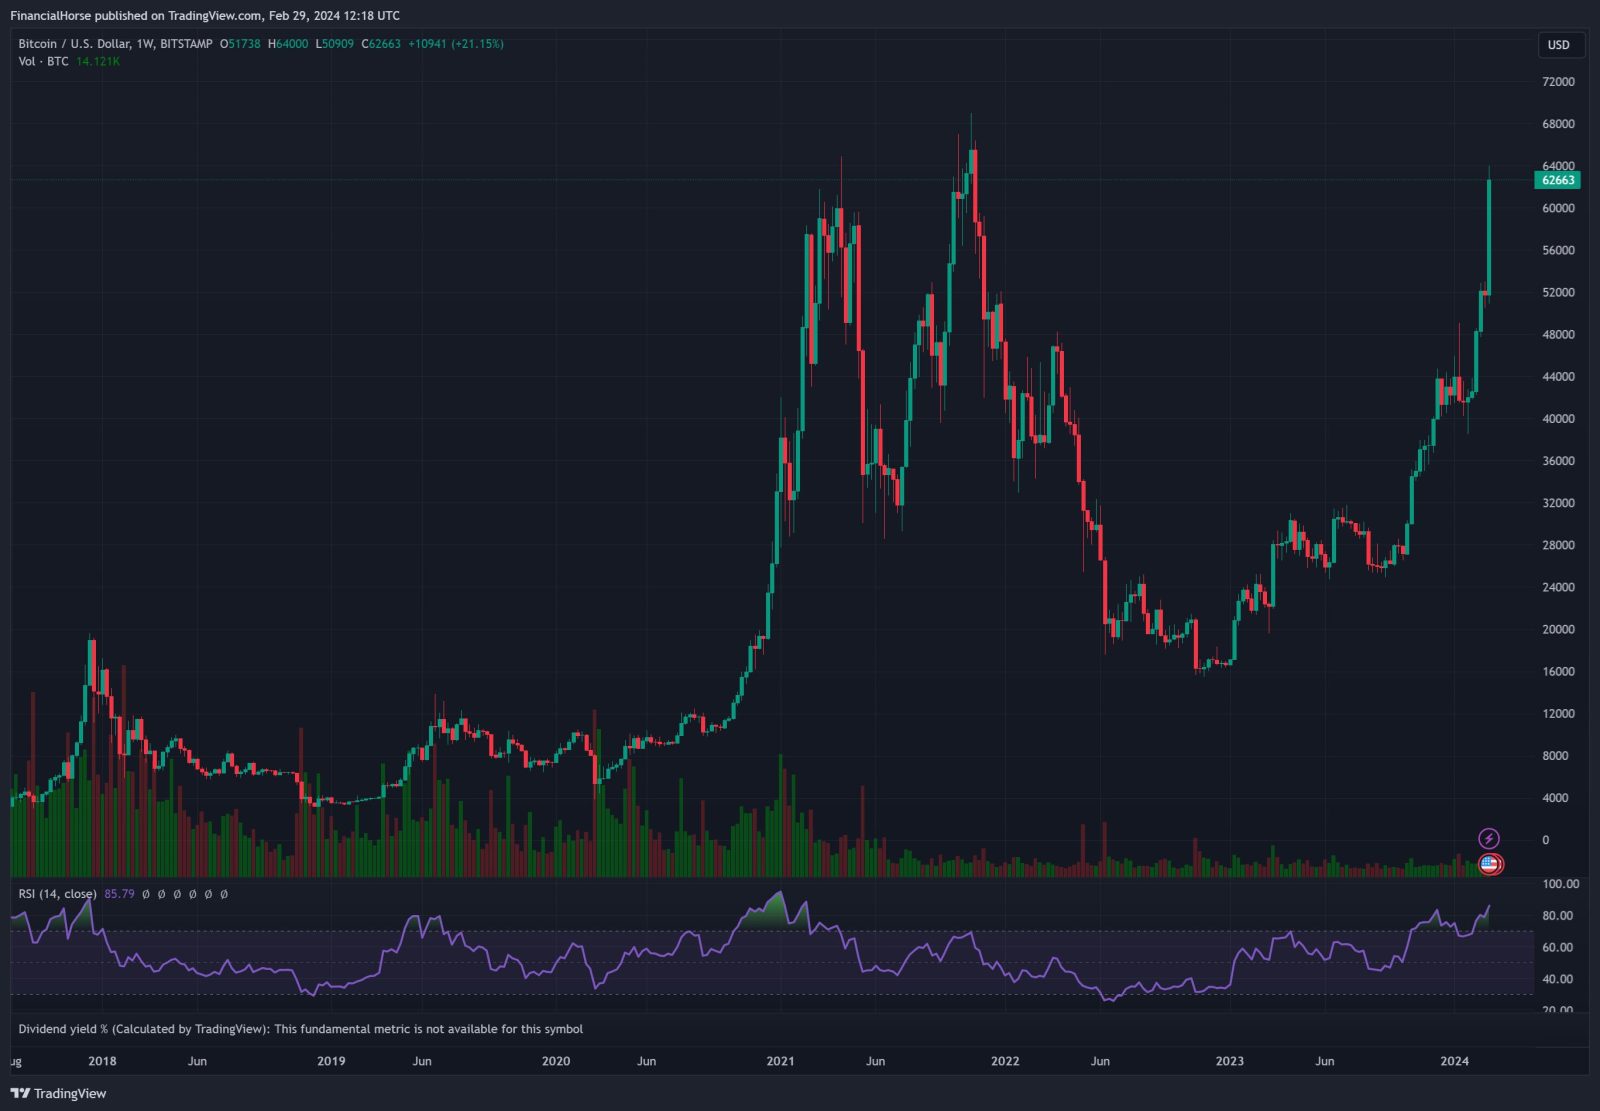Click the 2023 time axis label
The height and width of the screenshot is (1111, 1600).
(1229, 1061)
